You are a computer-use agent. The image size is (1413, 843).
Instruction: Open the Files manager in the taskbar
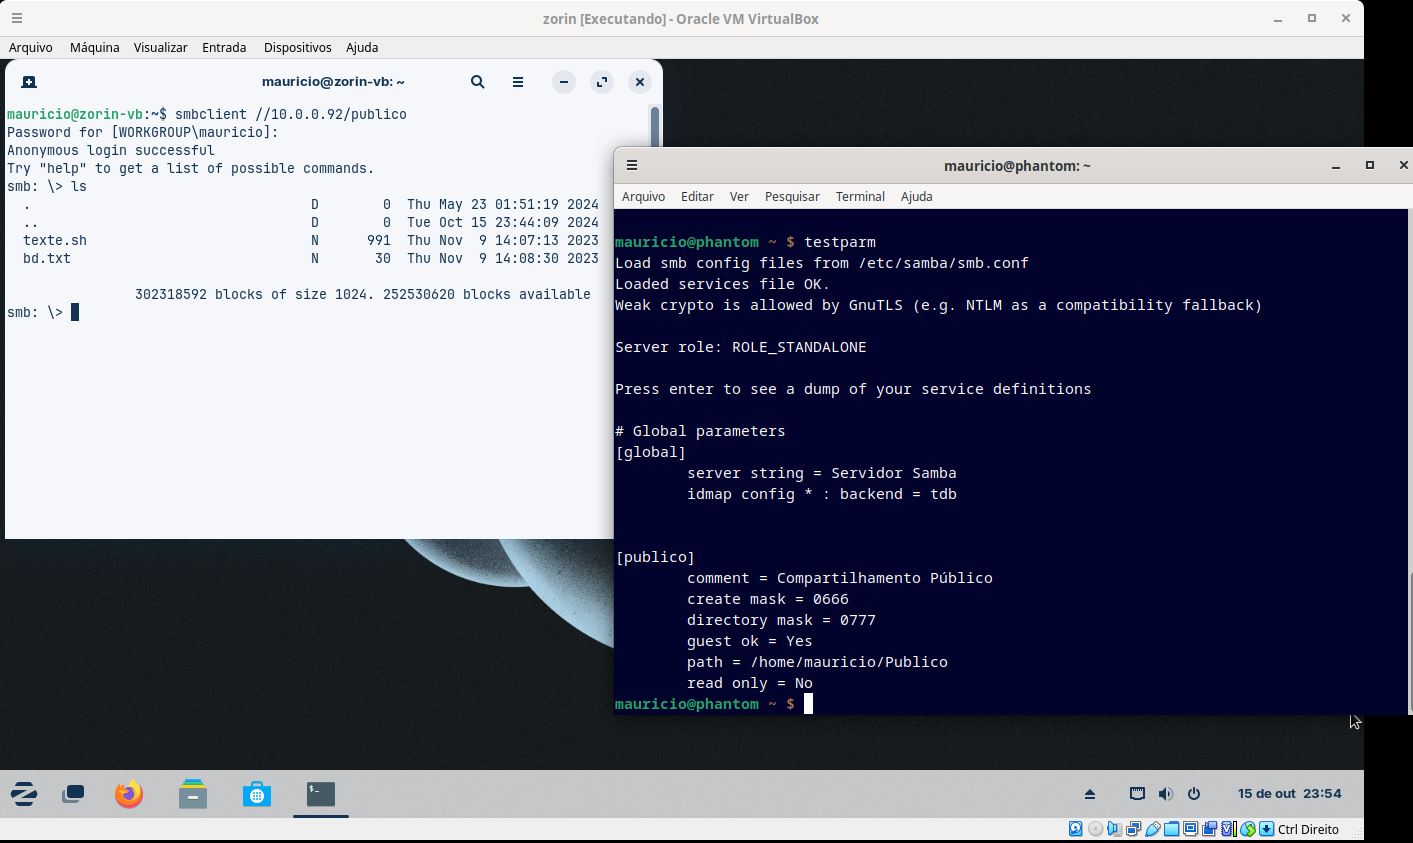193,794
